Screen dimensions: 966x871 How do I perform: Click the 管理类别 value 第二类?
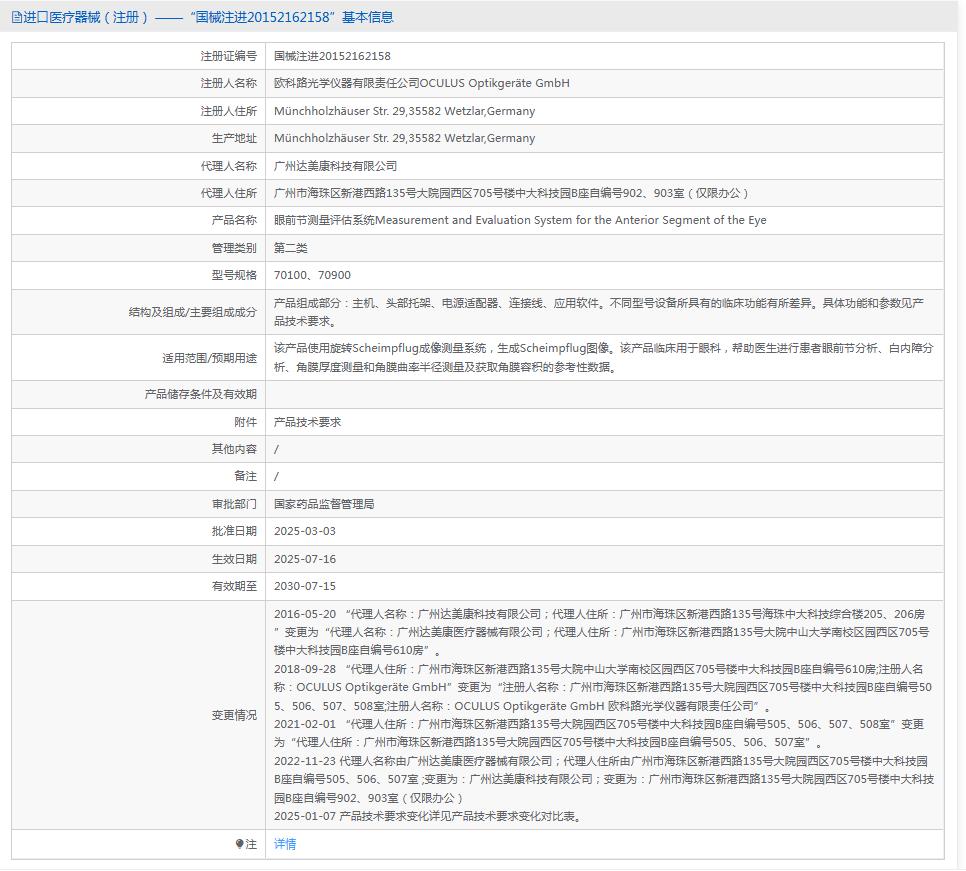pos(293,247)
